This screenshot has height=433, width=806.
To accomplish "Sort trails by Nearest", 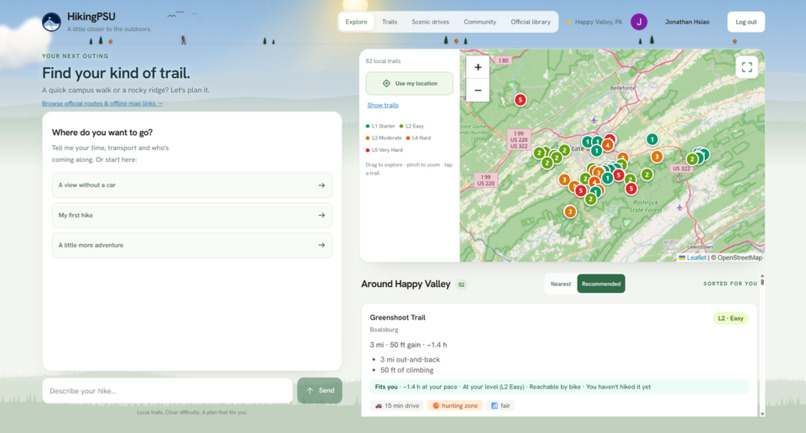I will (x=561, y=284).
